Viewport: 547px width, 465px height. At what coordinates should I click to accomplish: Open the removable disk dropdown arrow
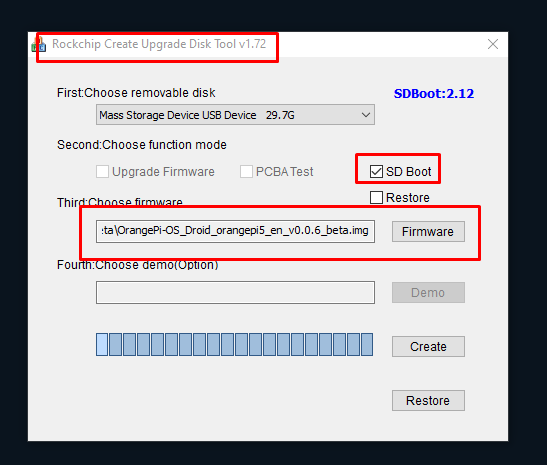click(x=366, y=115)
